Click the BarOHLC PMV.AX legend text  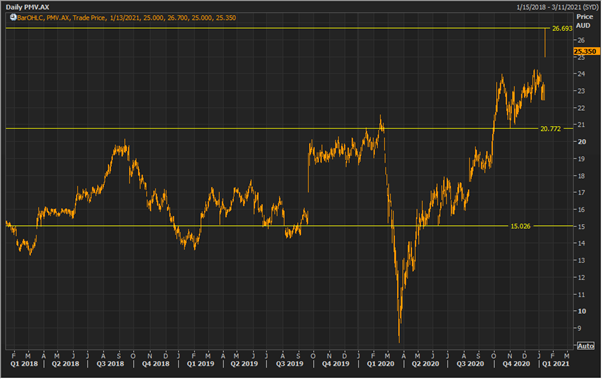click(126, 18)
